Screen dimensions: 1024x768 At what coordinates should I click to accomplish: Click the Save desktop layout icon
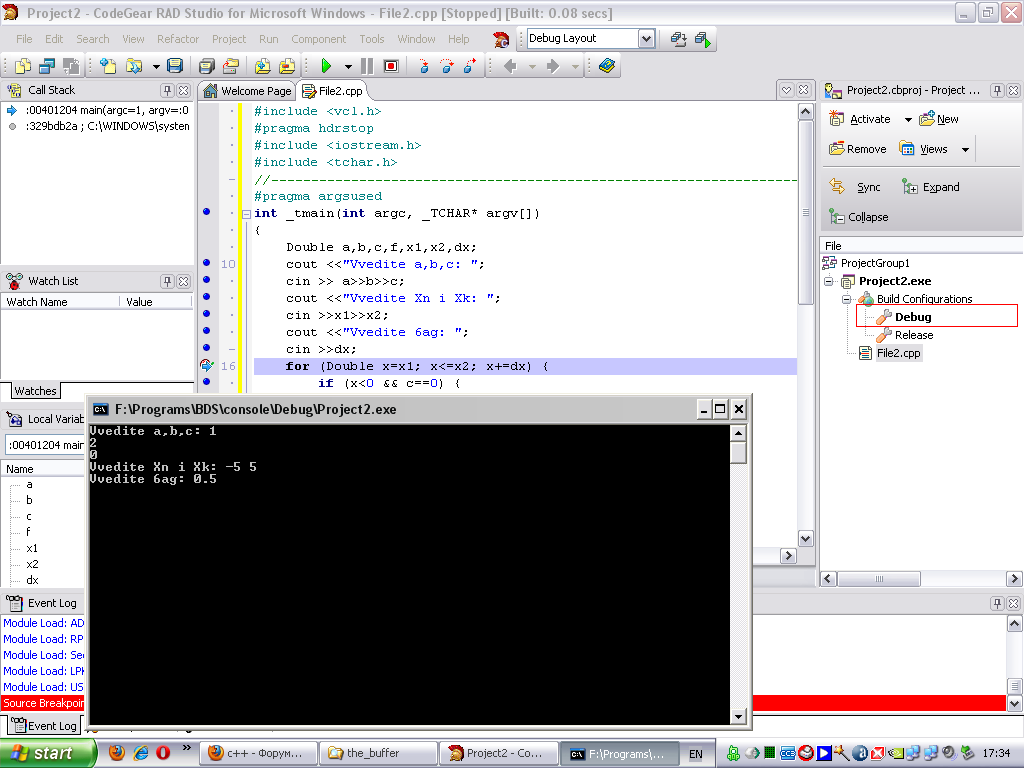[x=679, y=39]
